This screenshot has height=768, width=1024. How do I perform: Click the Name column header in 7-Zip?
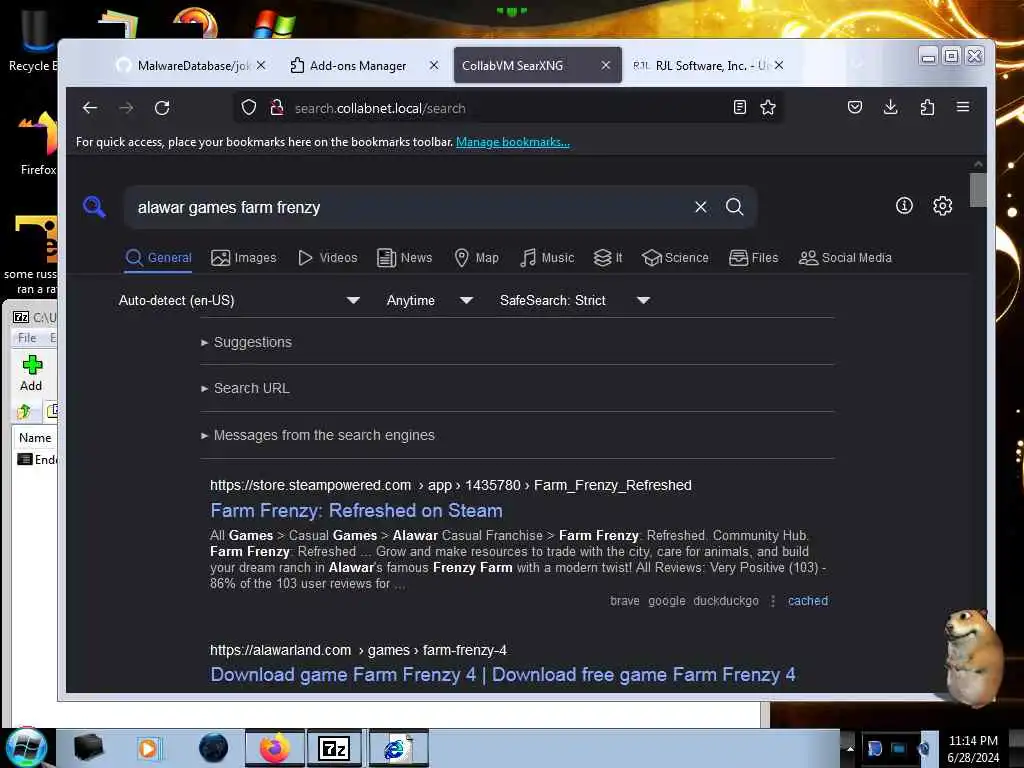pos(35,438)
